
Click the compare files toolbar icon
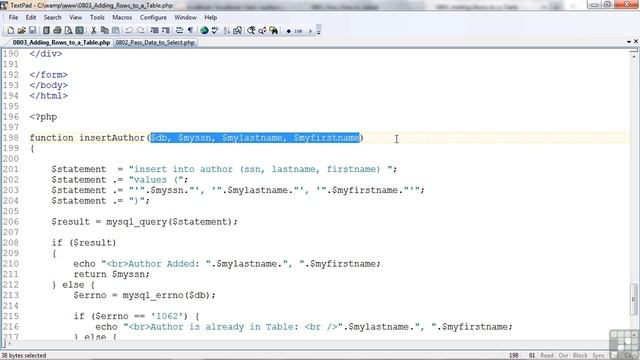tap(237, 31)
